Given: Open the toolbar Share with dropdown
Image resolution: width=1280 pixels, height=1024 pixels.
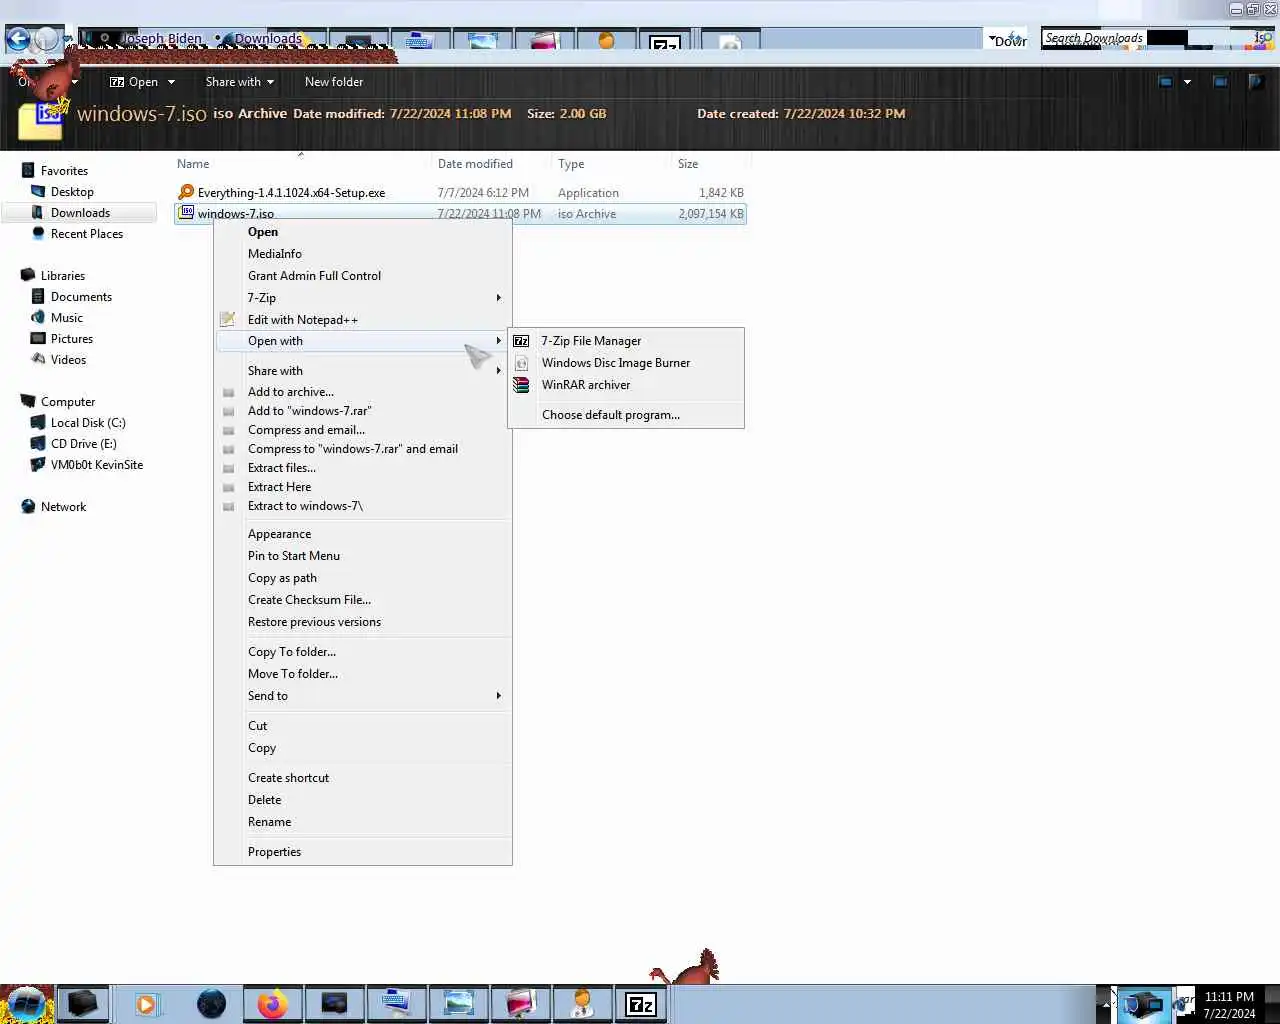Looking at the screenshot, I should pos(239,82).
